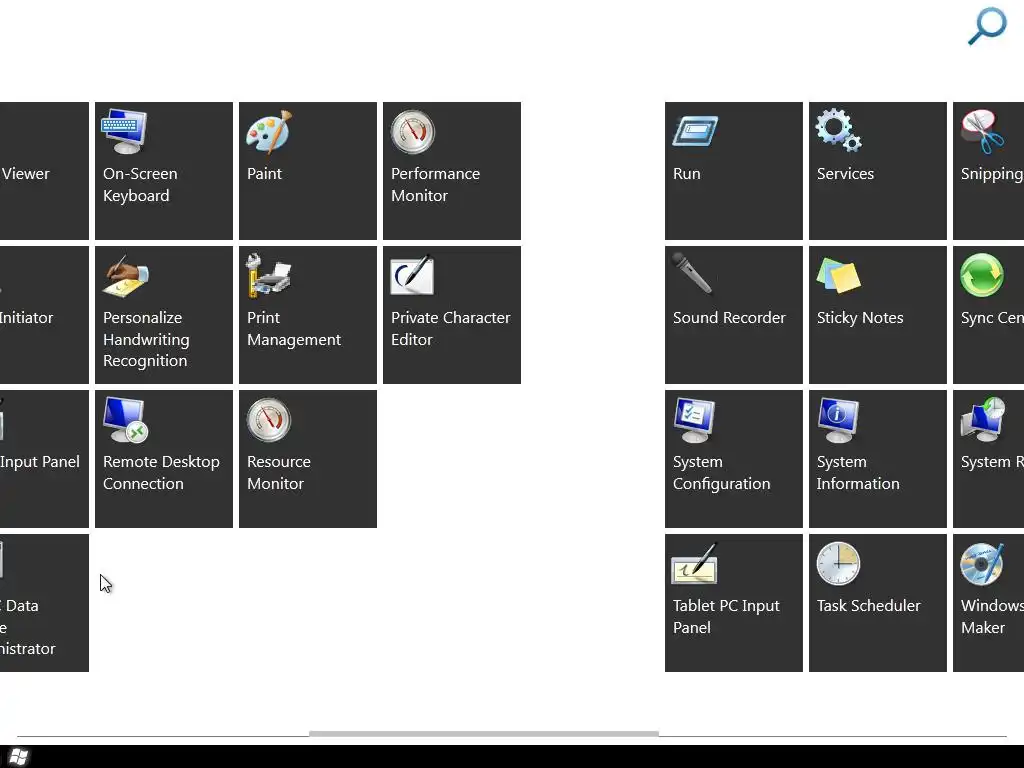The width and height of the screenshot is (1024, 768).
Task: Click "System Information" label
Action: click(x=858, y=473)
